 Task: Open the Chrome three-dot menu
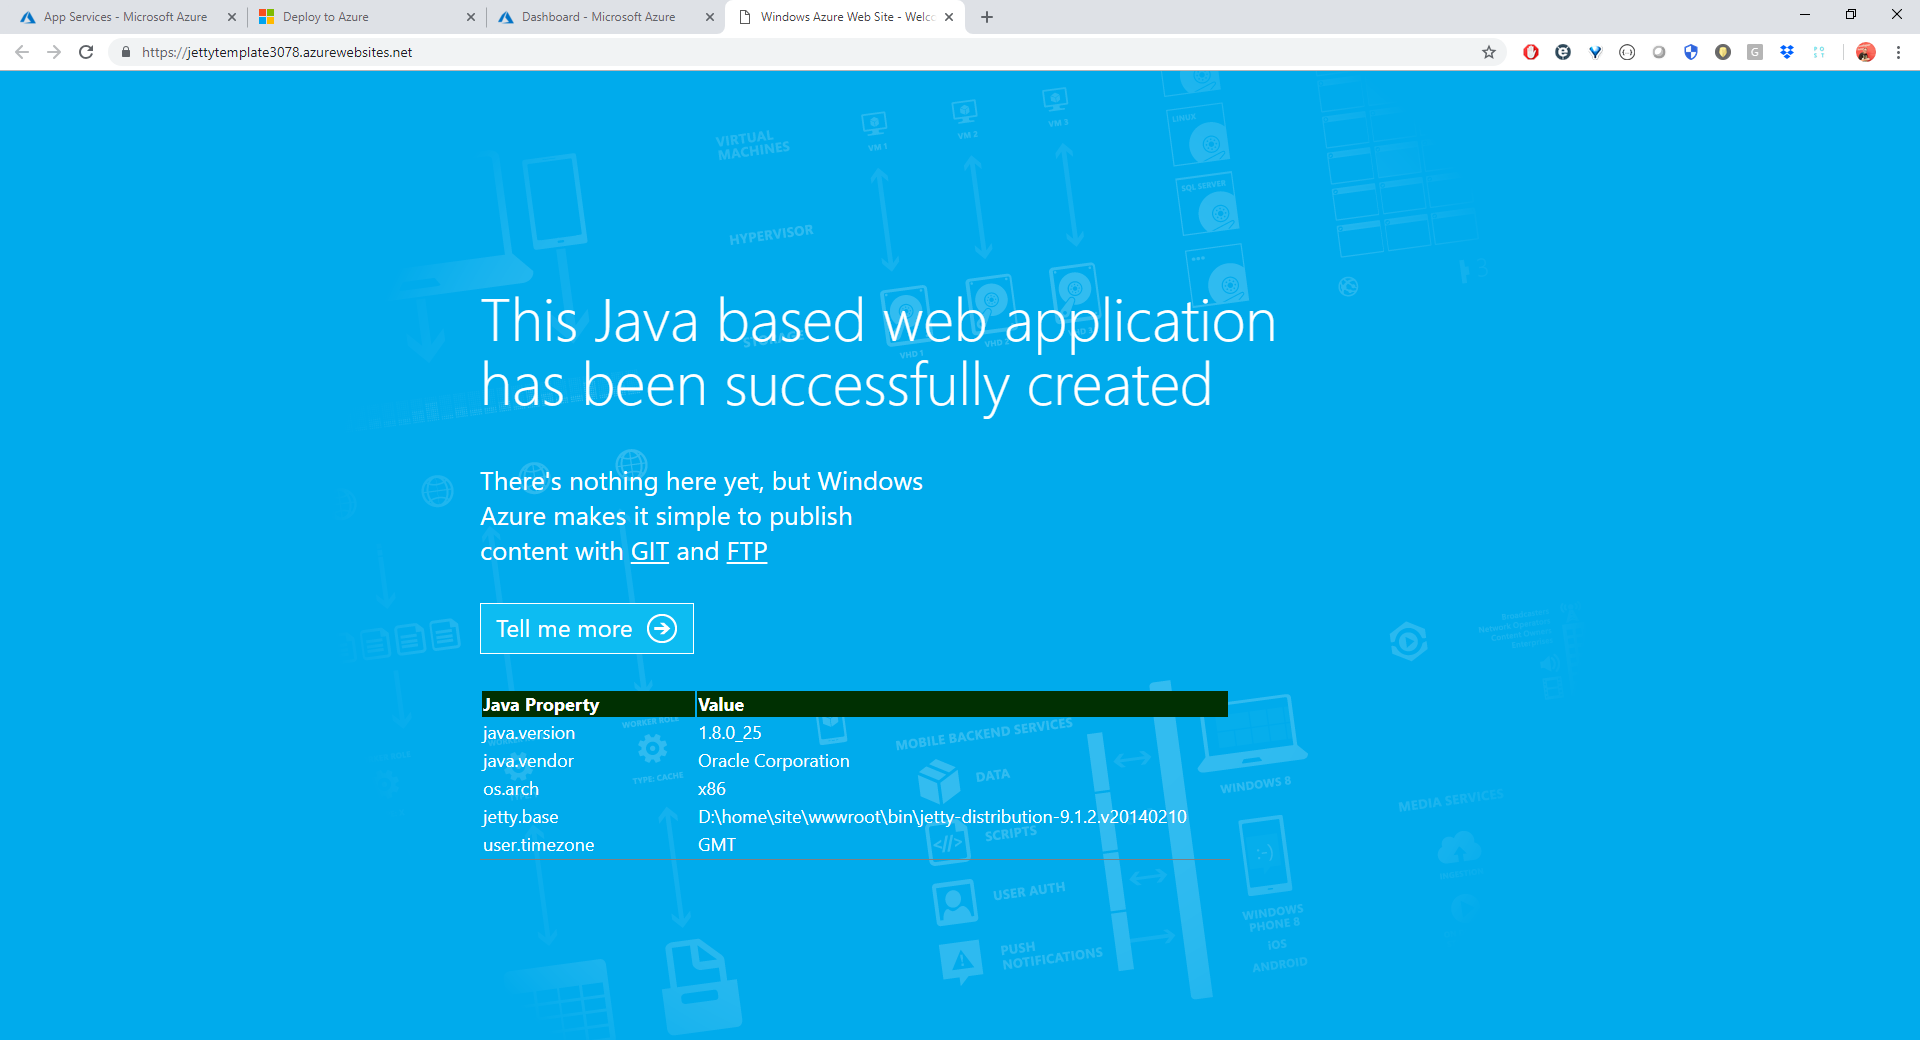[x=1898, y=52]
